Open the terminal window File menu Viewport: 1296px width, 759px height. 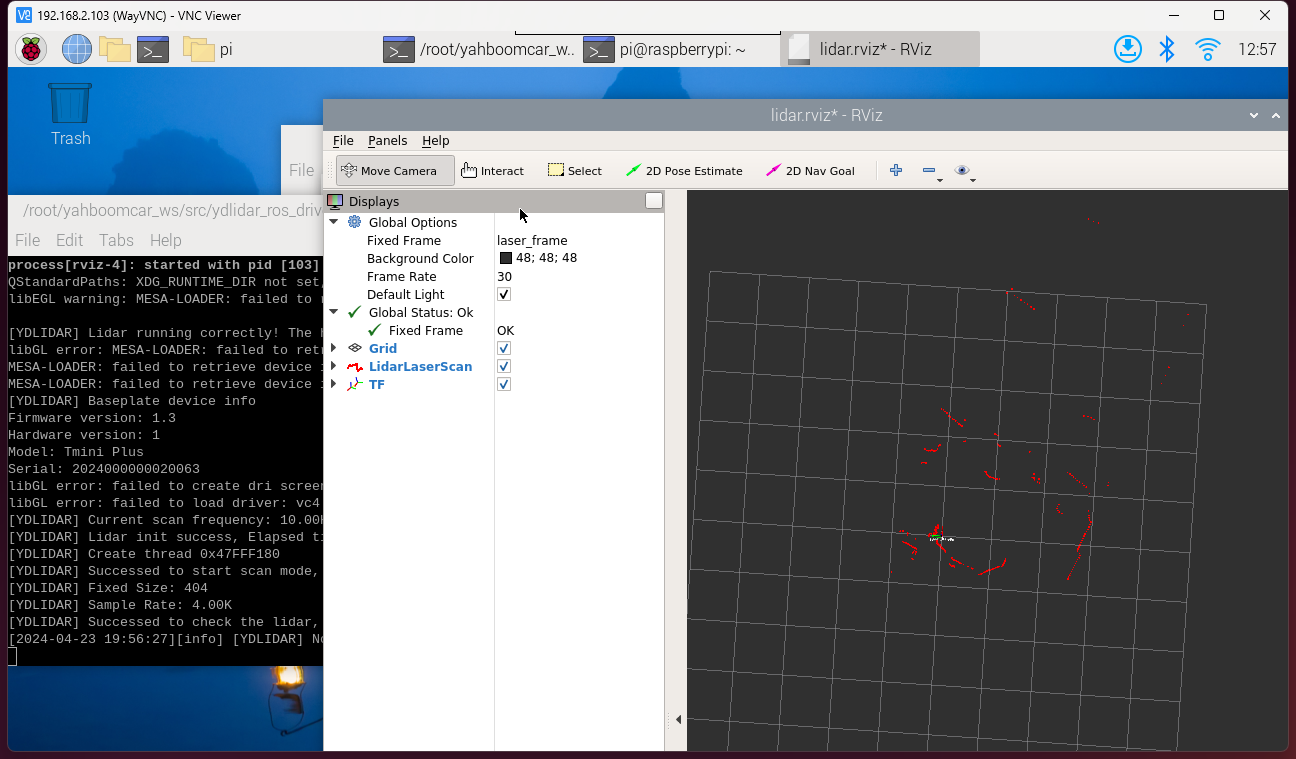pyautogui.click(x=27, y=240)
